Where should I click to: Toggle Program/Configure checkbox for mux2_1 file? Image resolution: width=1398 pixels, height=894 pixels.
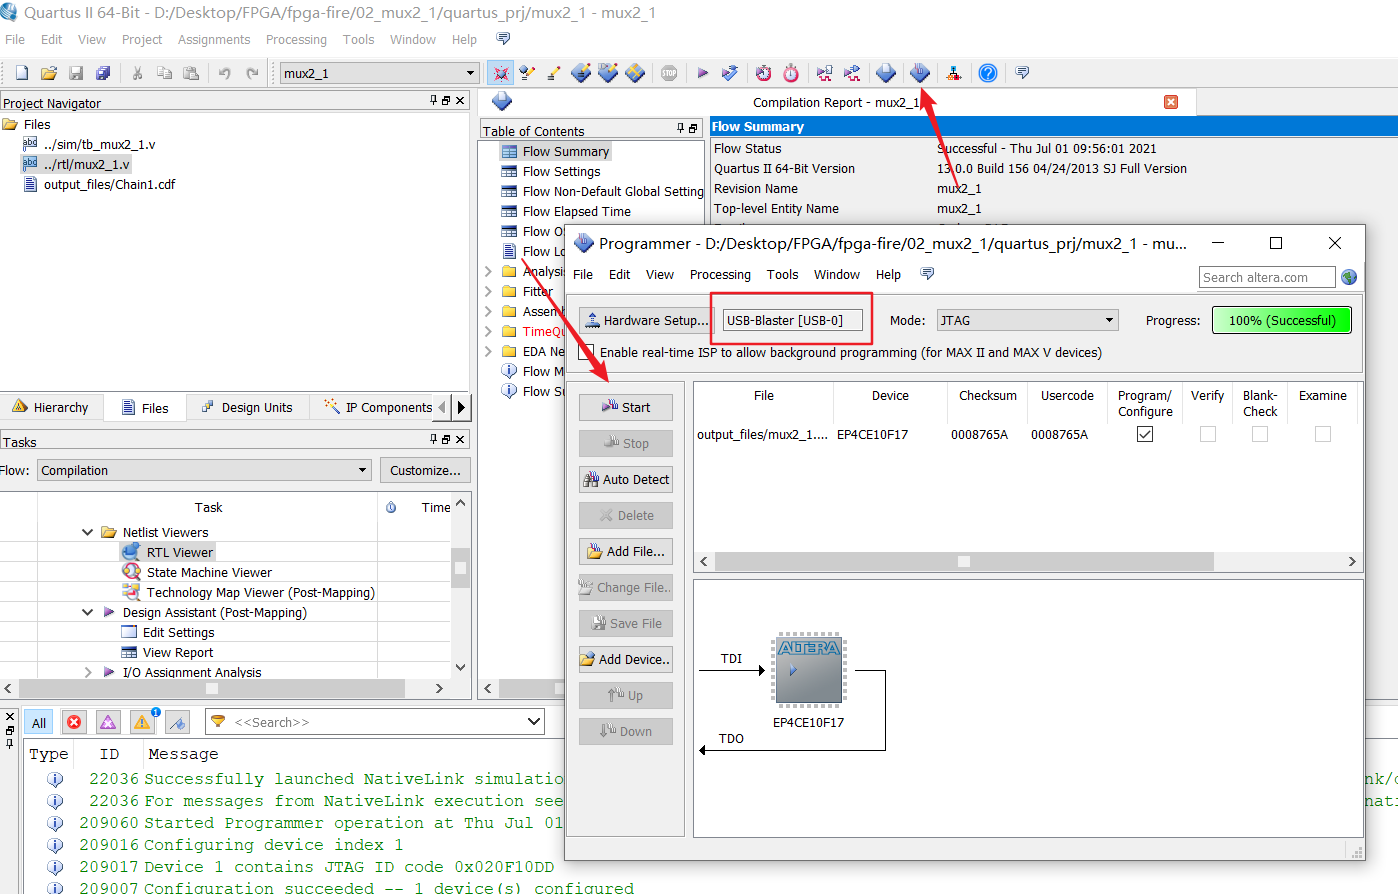1145,434
